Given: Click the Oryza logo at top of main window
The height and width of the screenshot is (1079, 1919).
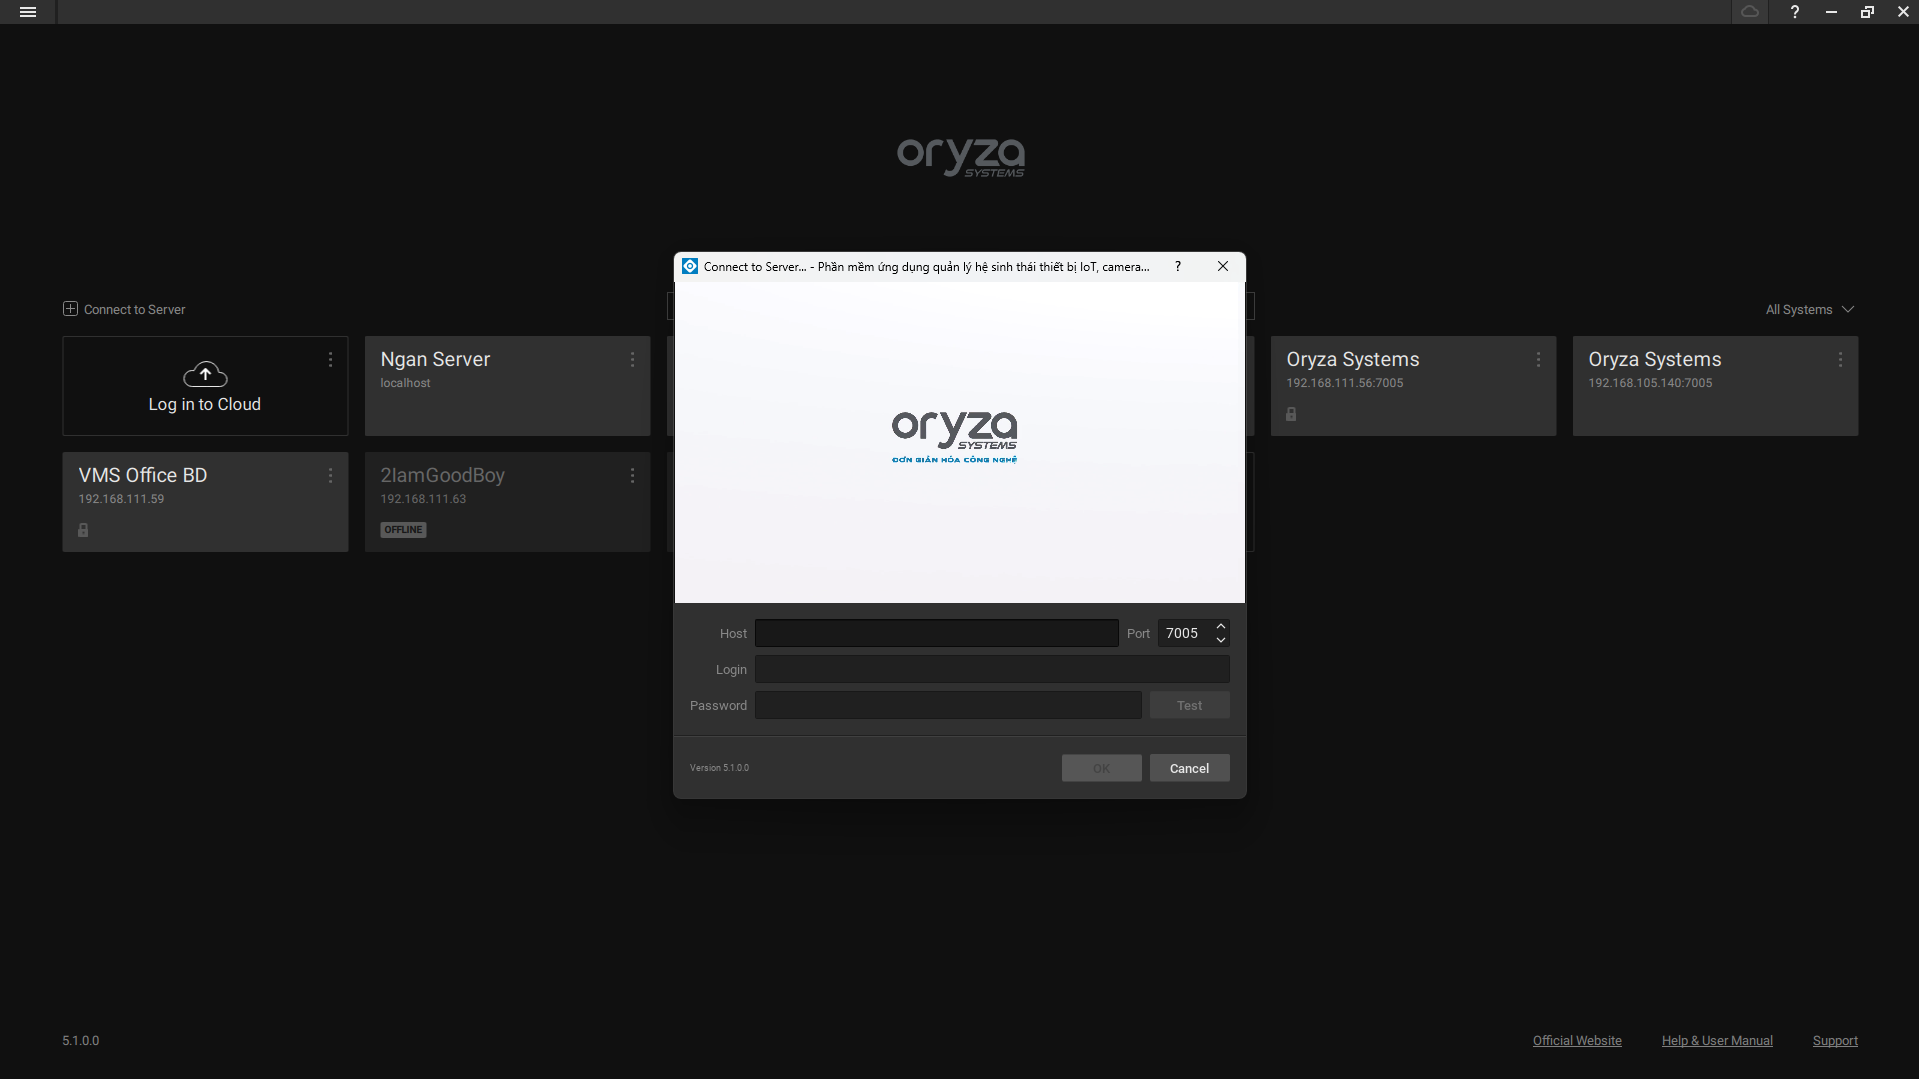Looking at the screenshot, I should point(961,158).
